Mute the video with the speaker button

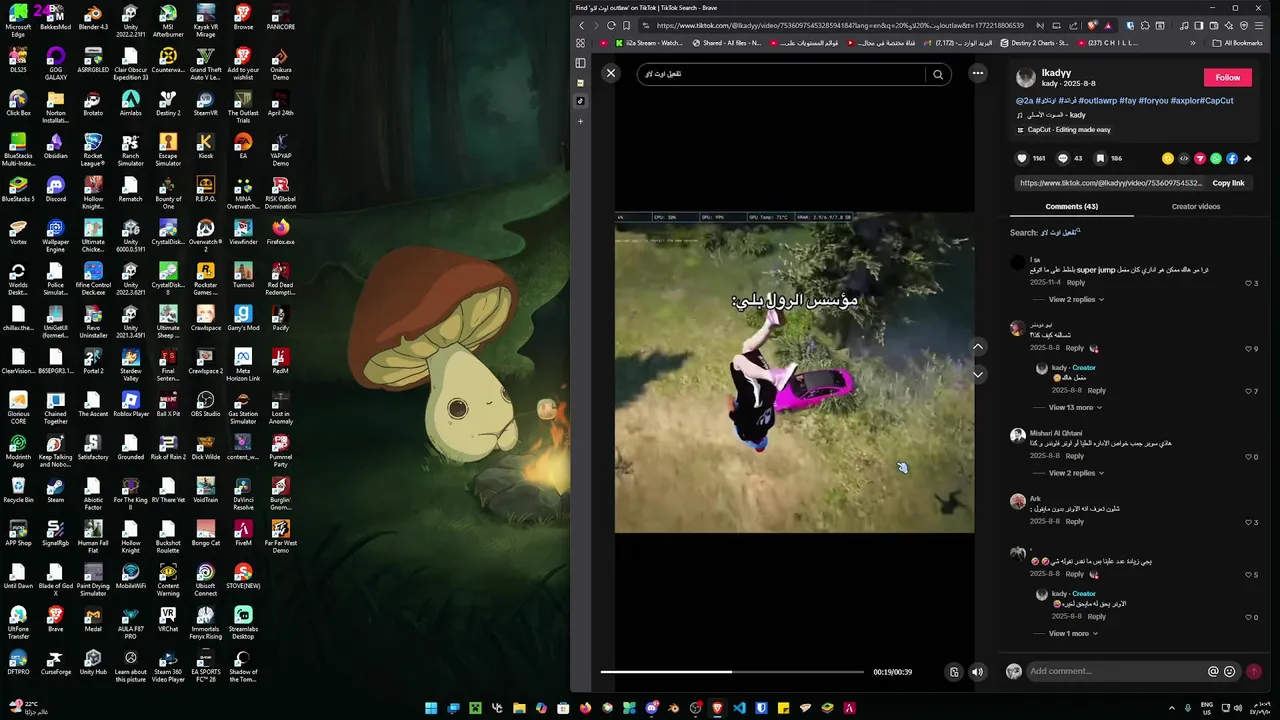(978, 672)
